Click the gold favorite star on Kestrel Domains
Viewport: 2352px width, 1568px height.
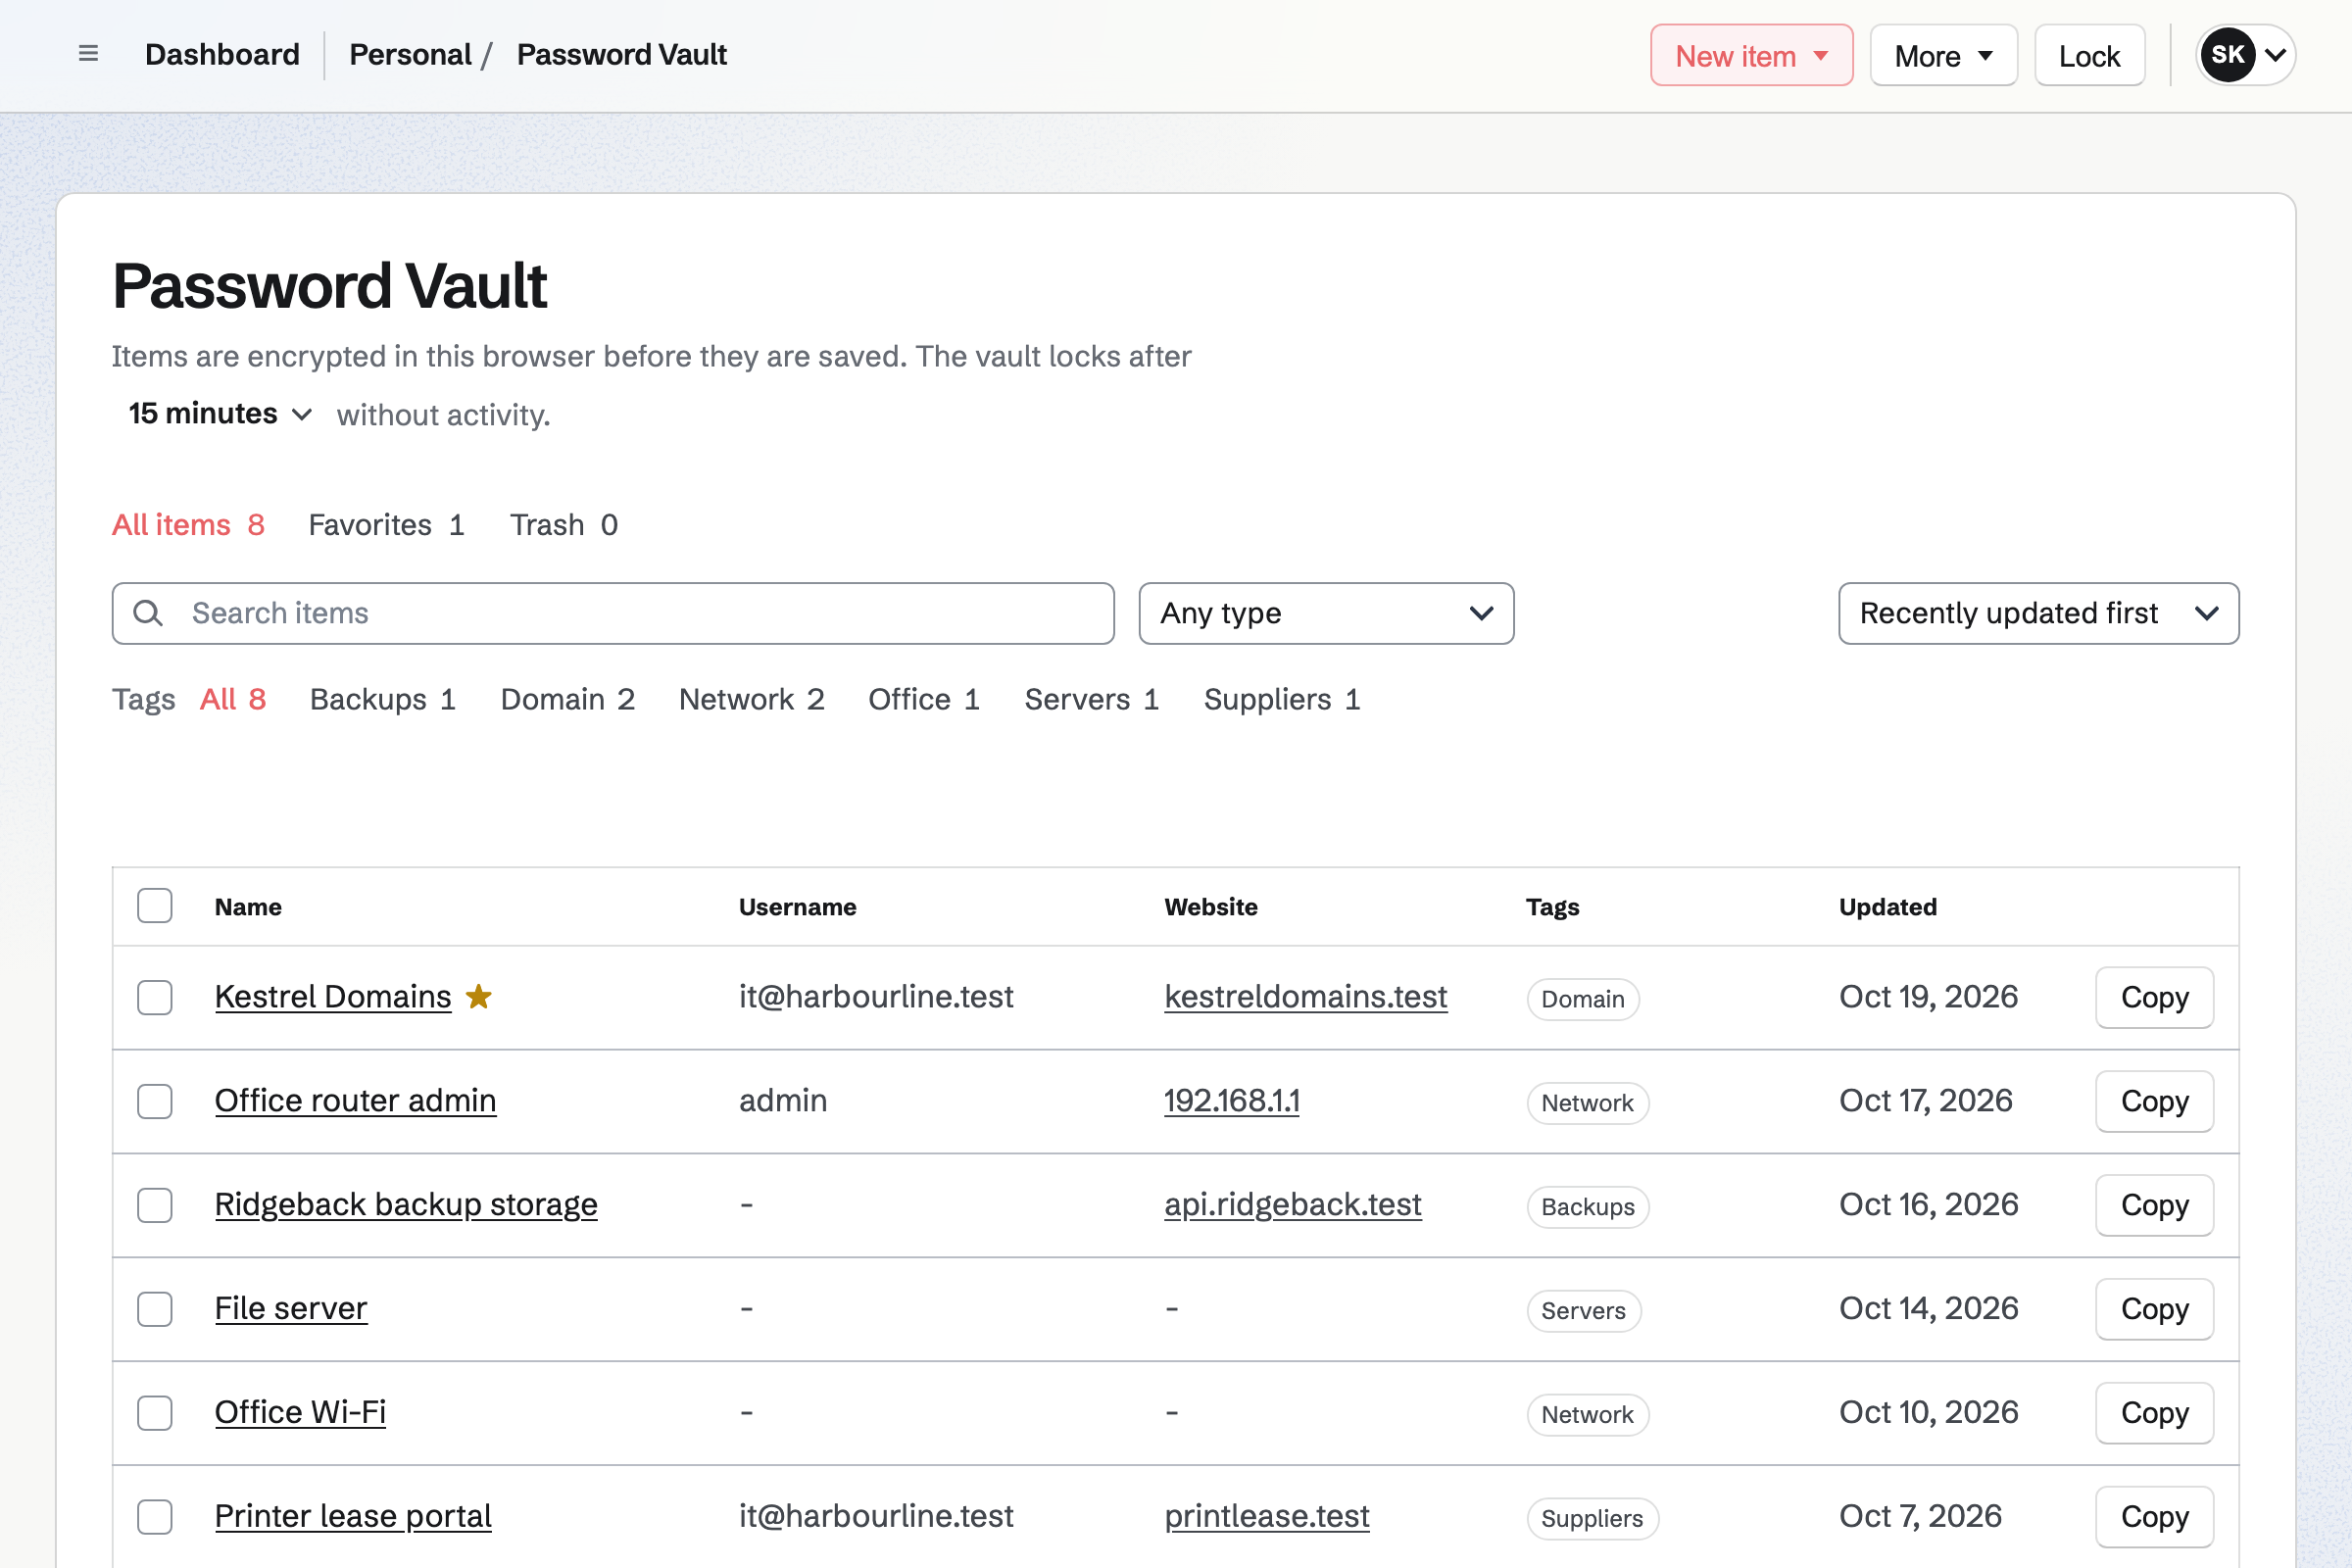pos(479,997)
